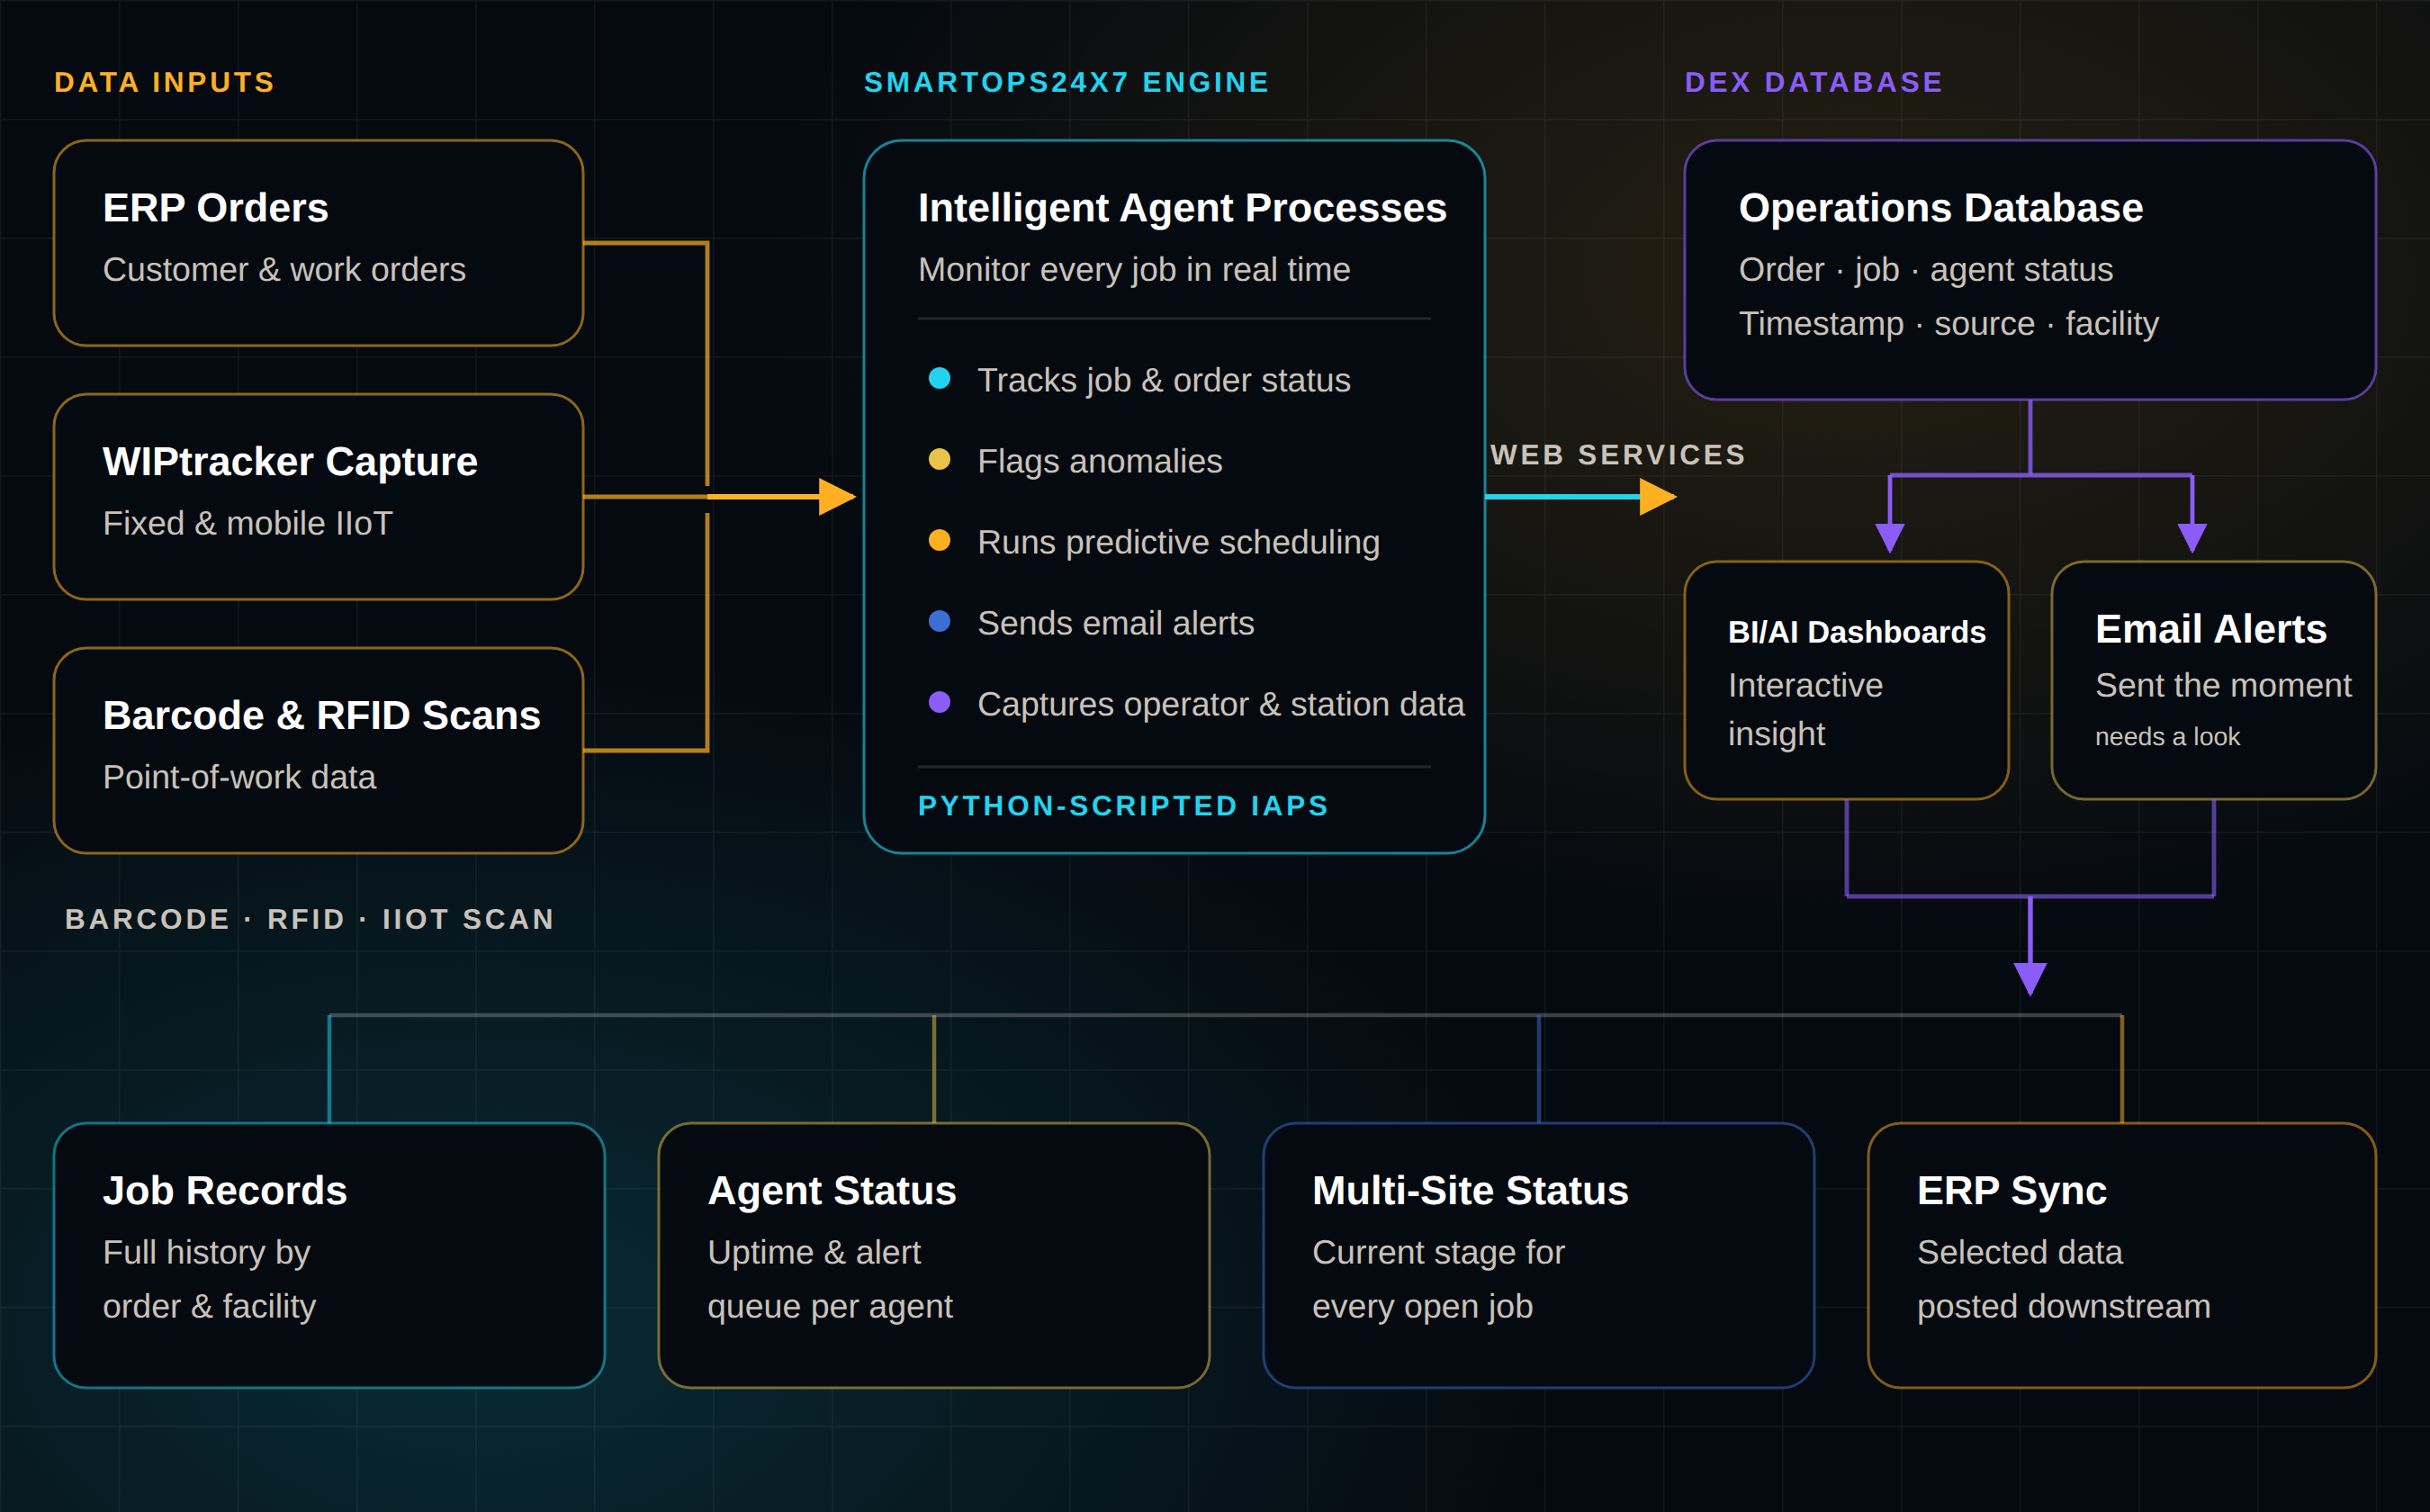The image size is (2430, 1512).
Task: Click 'Order · job · agent status' text
Action: coord(1926,270)
